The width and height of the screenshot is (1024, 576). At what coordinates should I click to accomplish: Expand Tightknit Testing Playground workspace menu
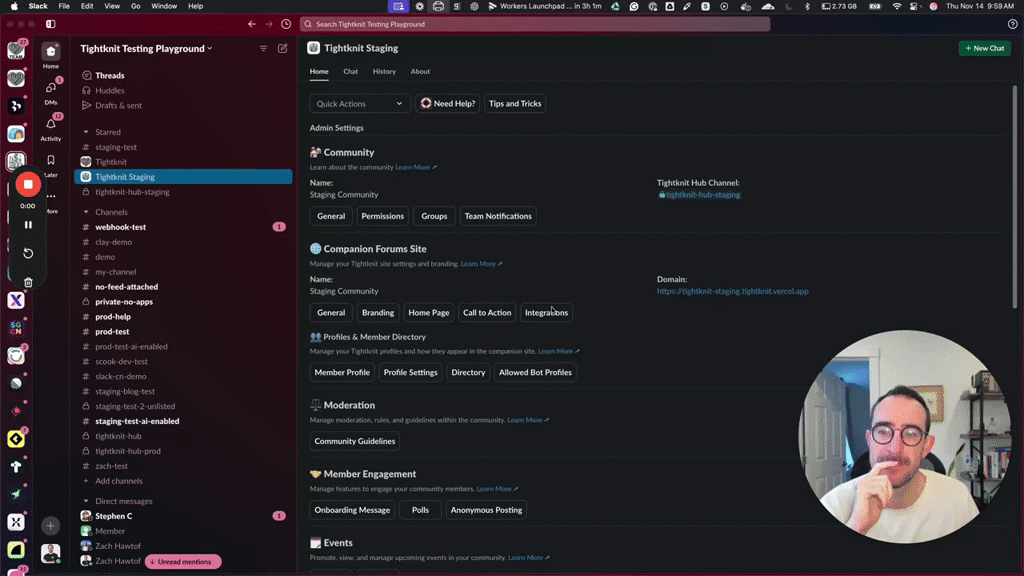pyautogui.click(x=146, y=48)
